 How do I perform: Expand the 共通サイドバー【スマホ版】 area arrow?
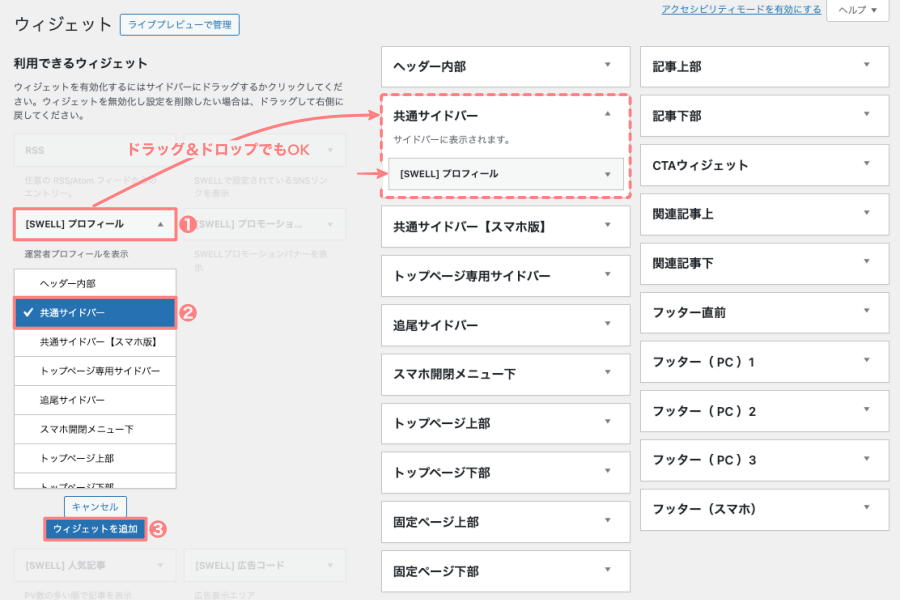pos(606,225)
